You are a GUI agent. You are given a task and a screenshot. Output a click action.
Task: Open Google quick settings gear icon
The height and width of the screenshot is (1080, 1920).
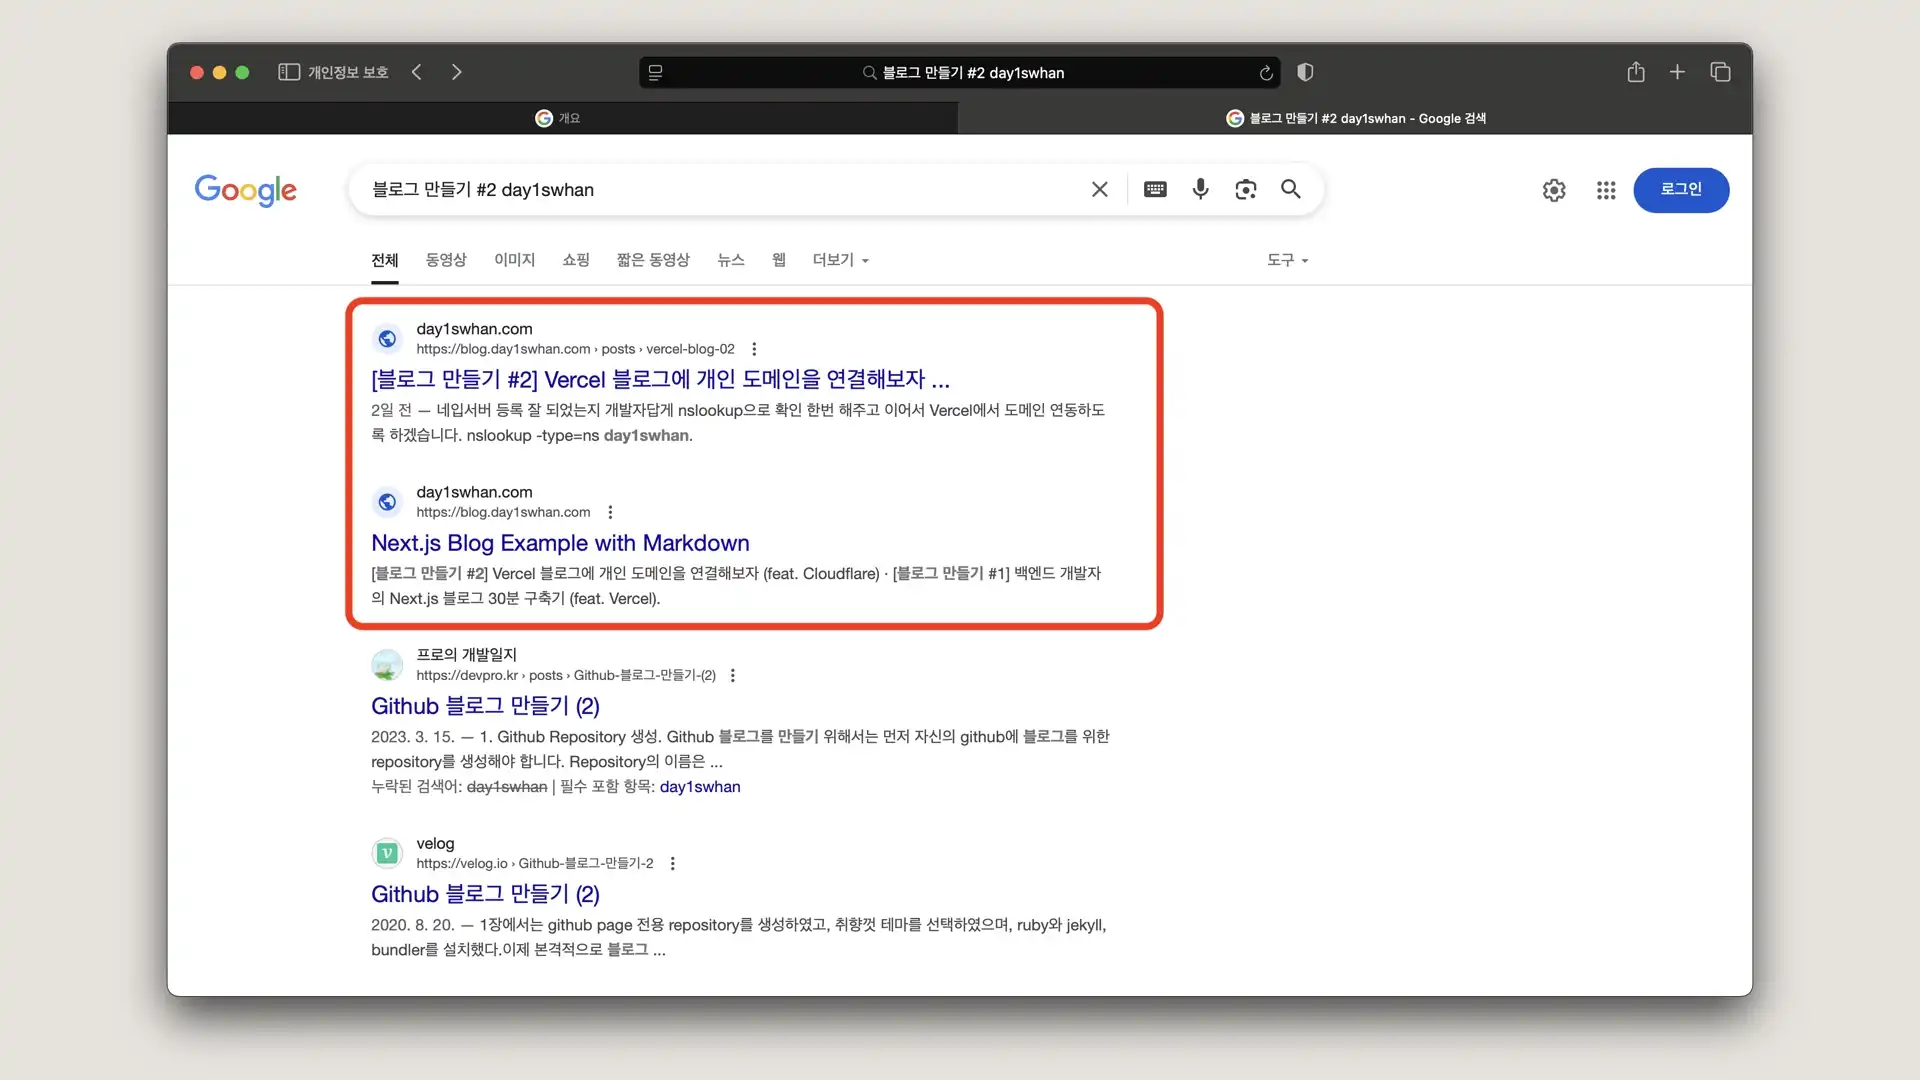[x=1554, y=190]
